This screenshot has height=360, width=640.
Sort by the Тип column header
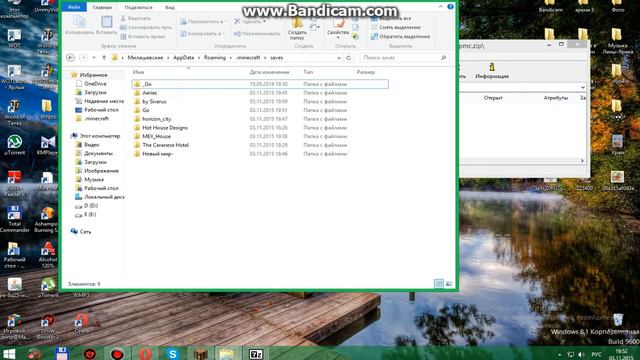(308, 72)
